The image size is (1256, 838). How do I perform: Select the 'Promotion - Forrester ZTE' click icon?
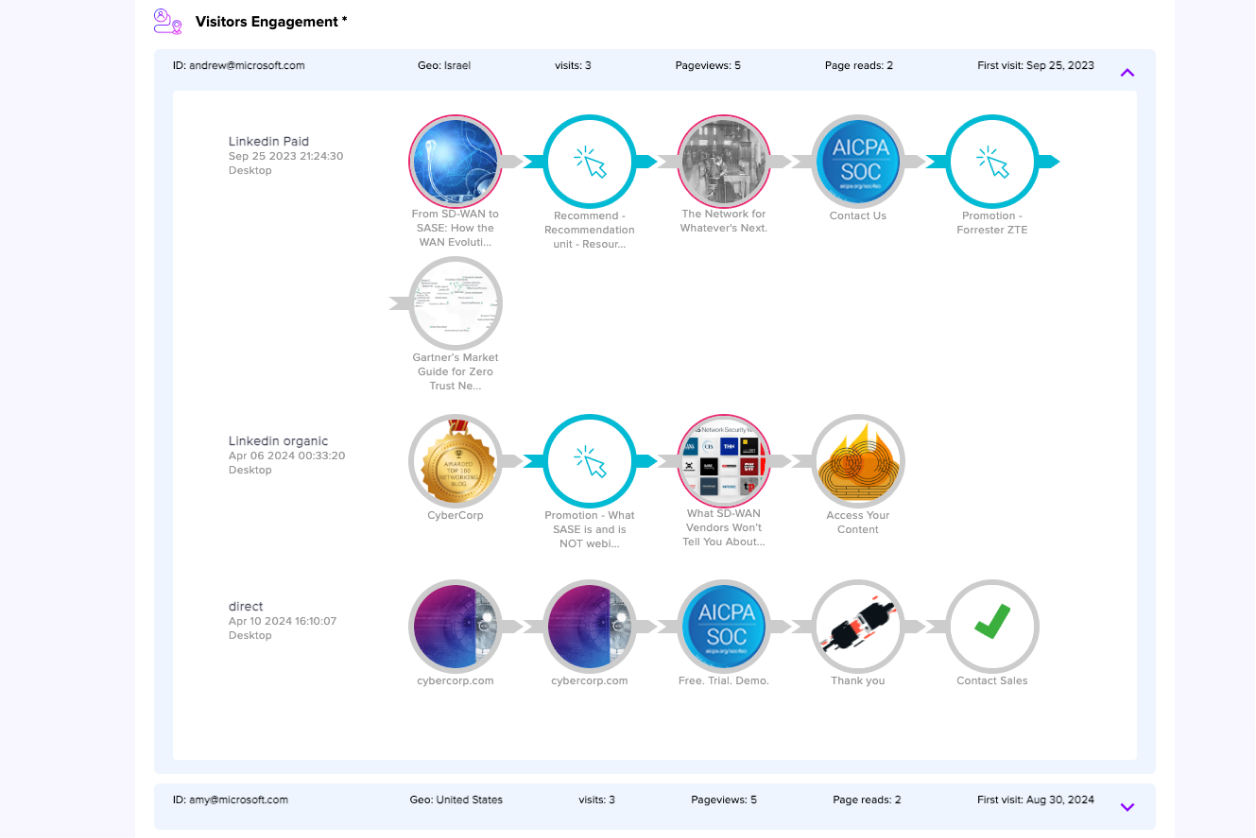(x=993, y=162)
